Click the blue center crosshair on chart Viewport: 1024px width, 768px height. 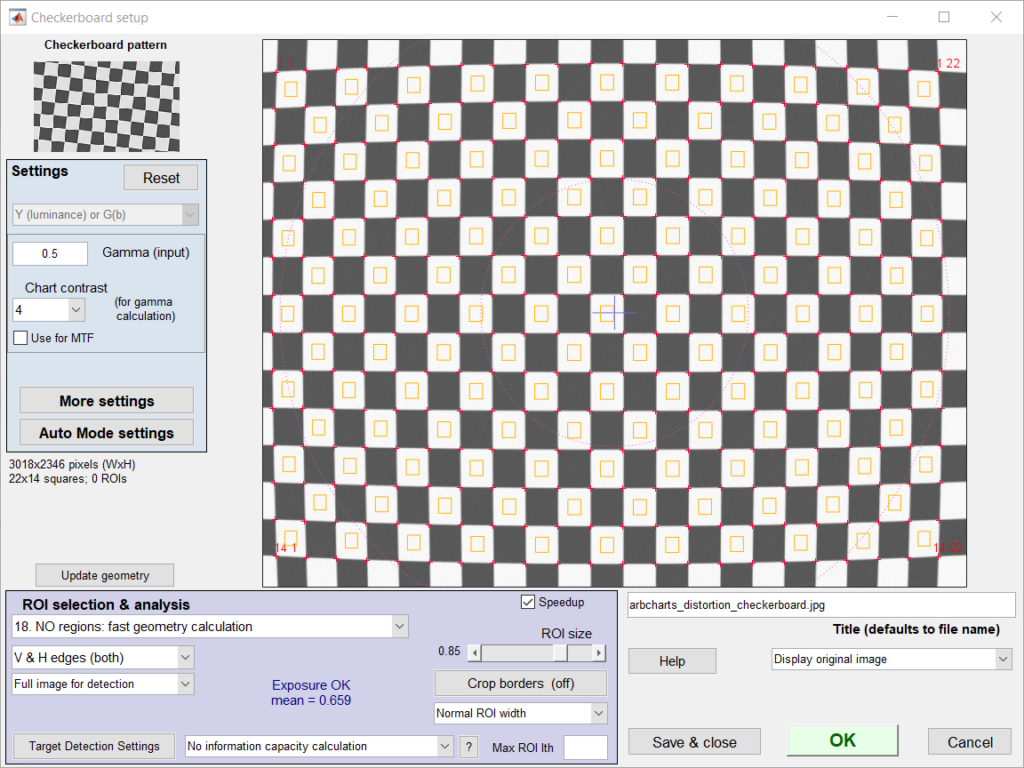pyautogui.click(x=614, y=313)
